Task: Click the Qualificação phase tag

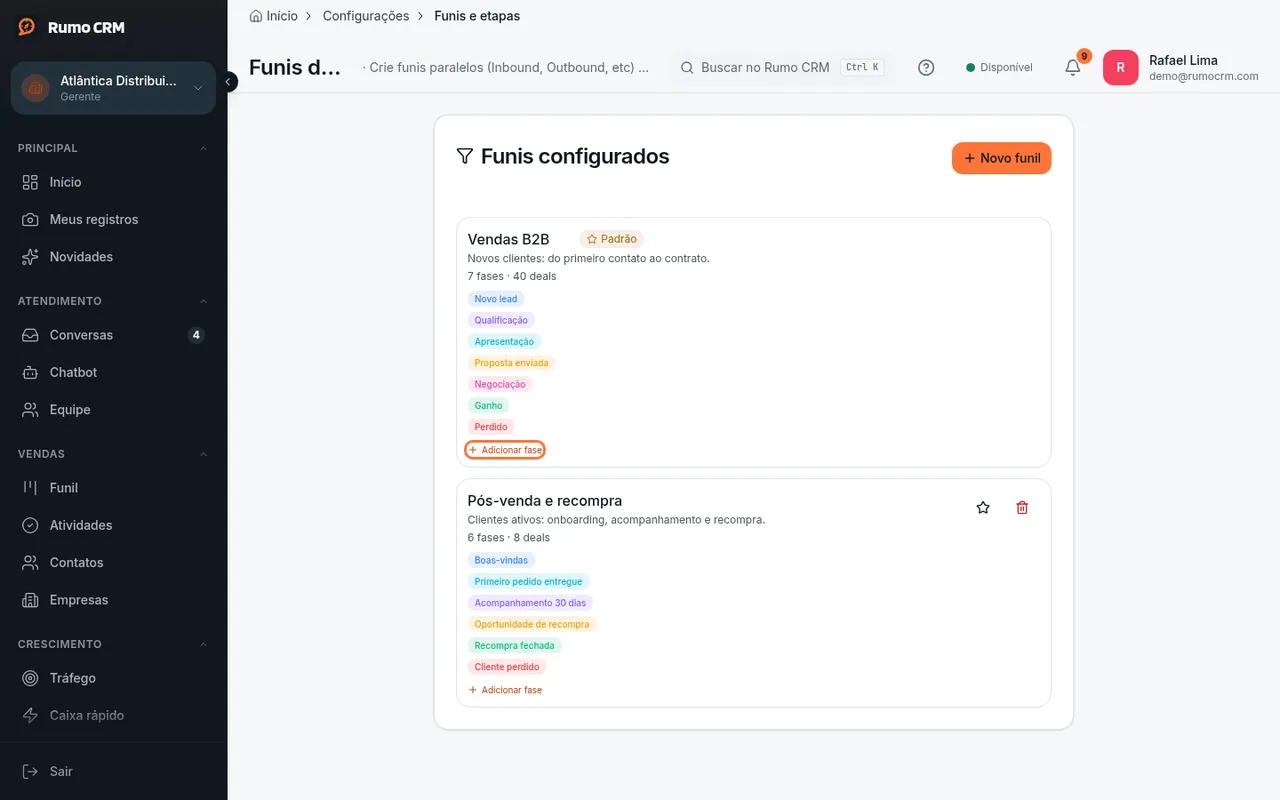Action: (501, 320)
